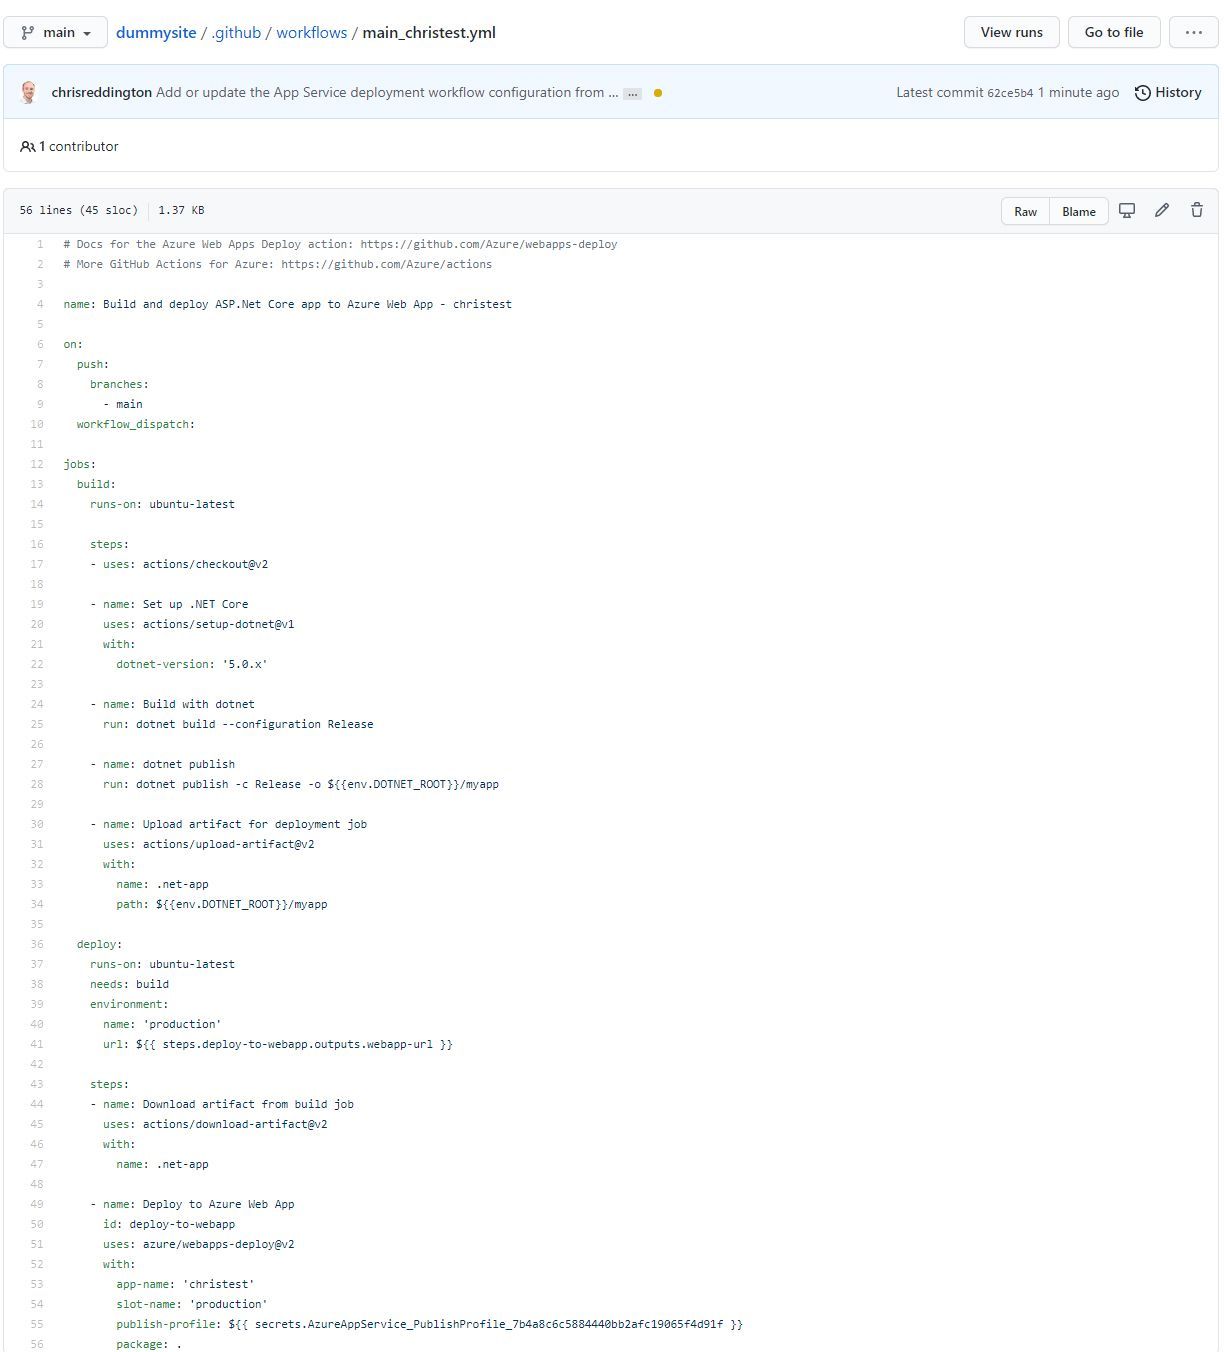
Task: Click the publish-profile secrets line
Action: (429, 1324)
